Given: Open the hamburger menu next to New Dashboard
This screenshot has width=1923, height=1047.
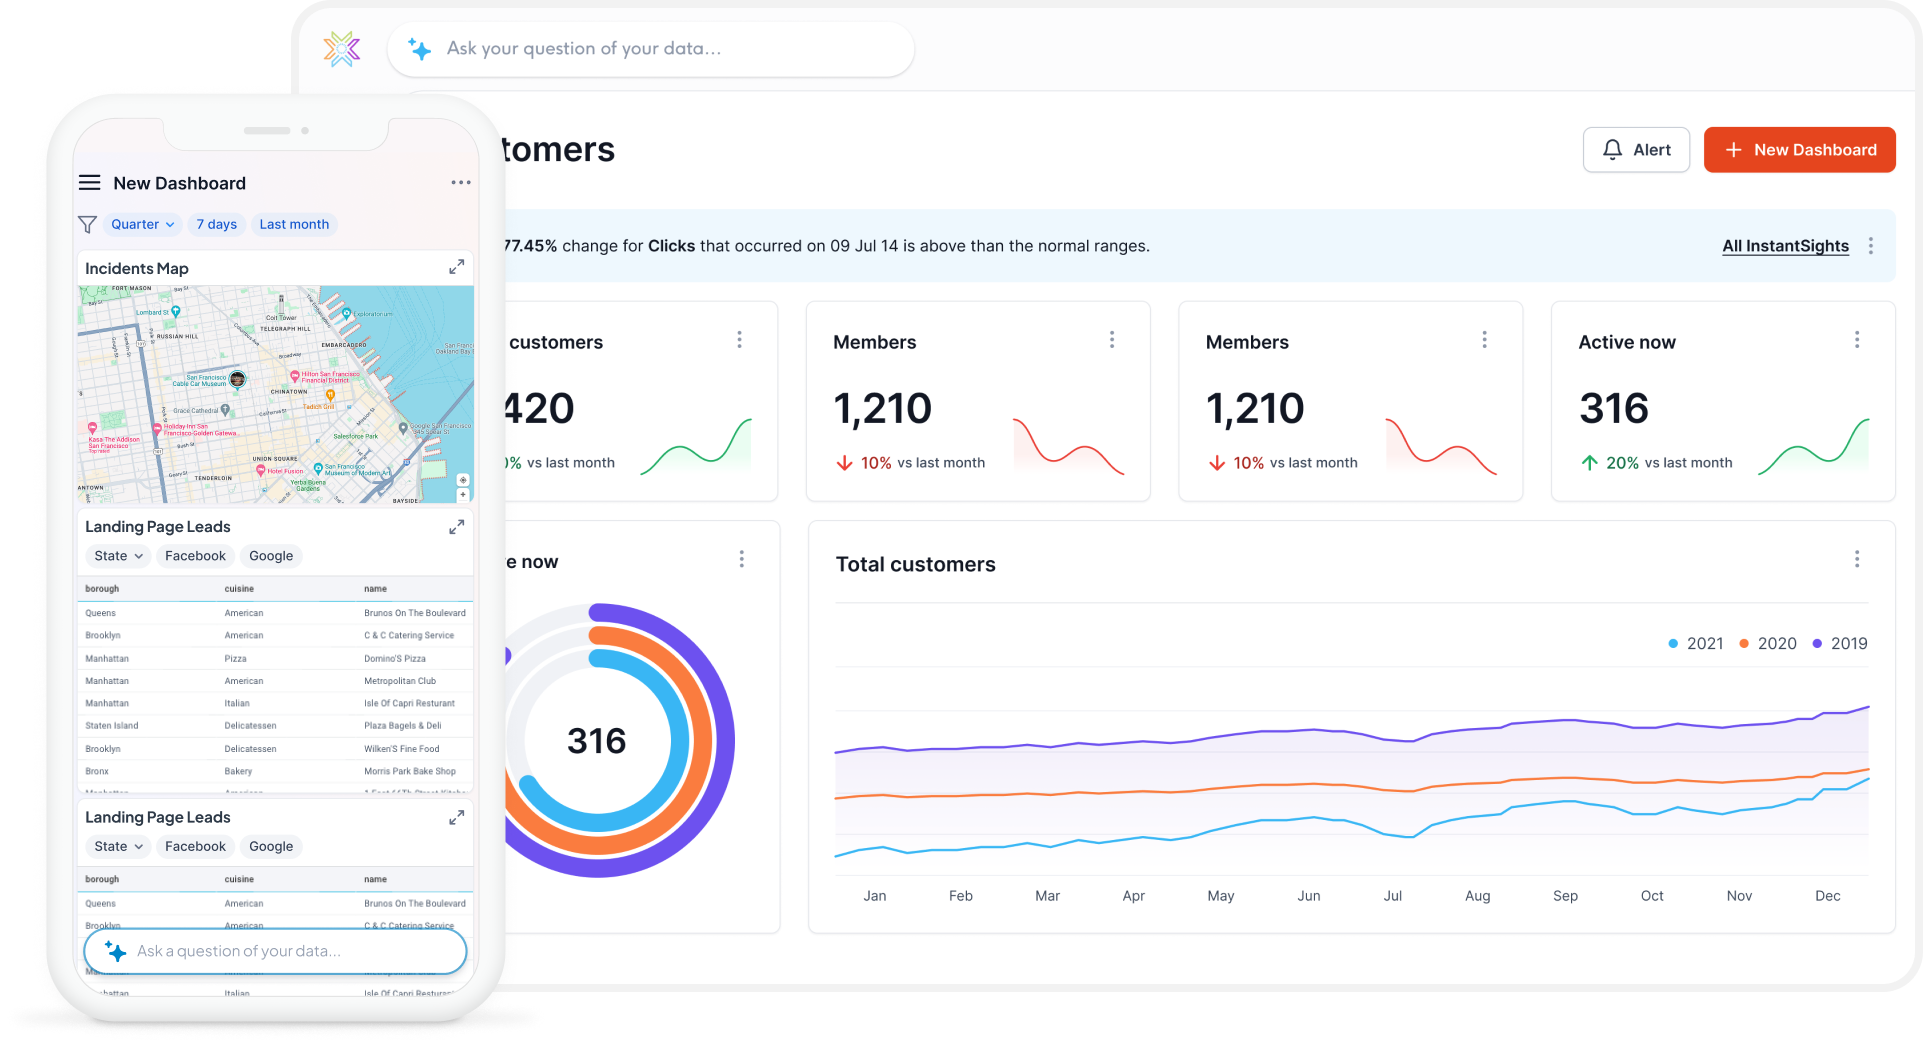Looking at the screenshot, I should (x=89, y=182).
